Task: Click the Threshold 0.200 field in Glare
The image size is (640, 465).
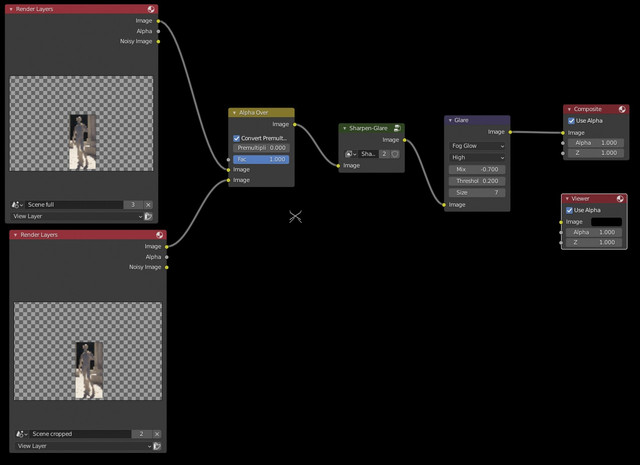Action: (477, 181)
